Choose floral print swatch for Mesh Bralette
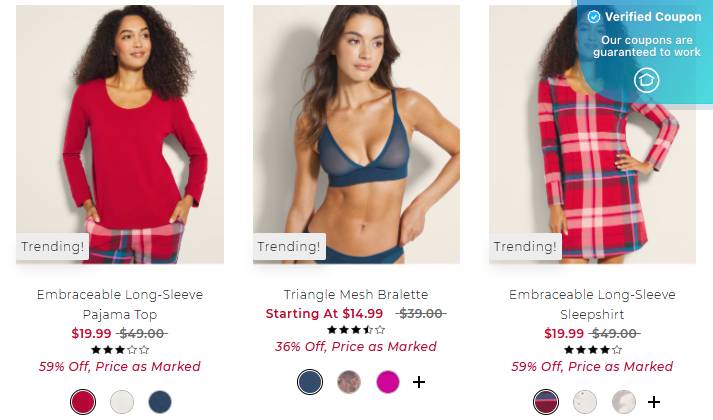Screen dimensions: 713x420 point(349,382)
